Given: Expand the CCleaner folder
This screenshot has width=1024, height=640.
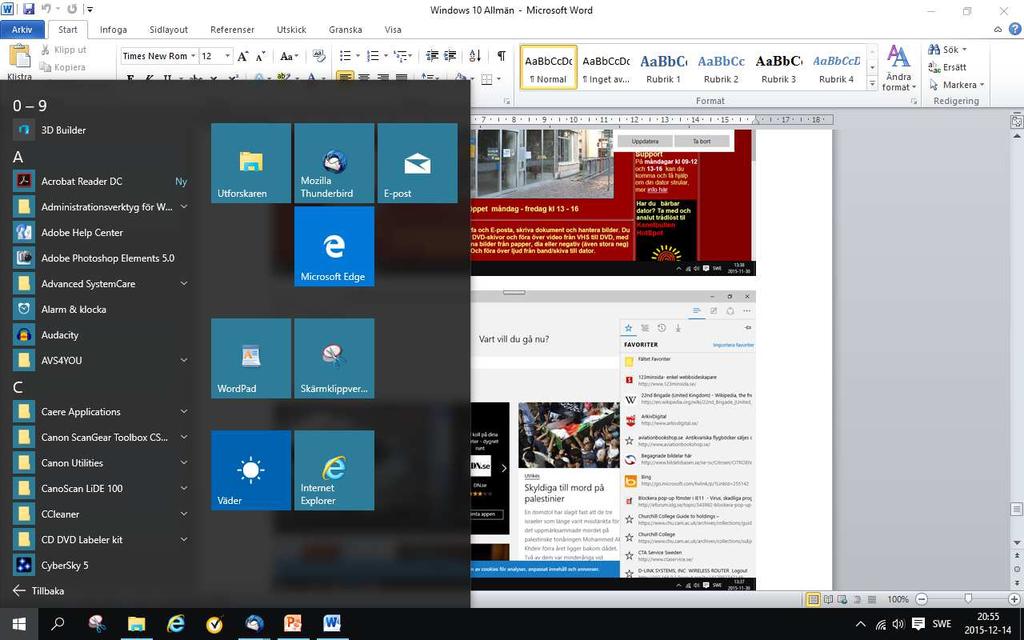Looking at the screenshot, I should point(184,514).
